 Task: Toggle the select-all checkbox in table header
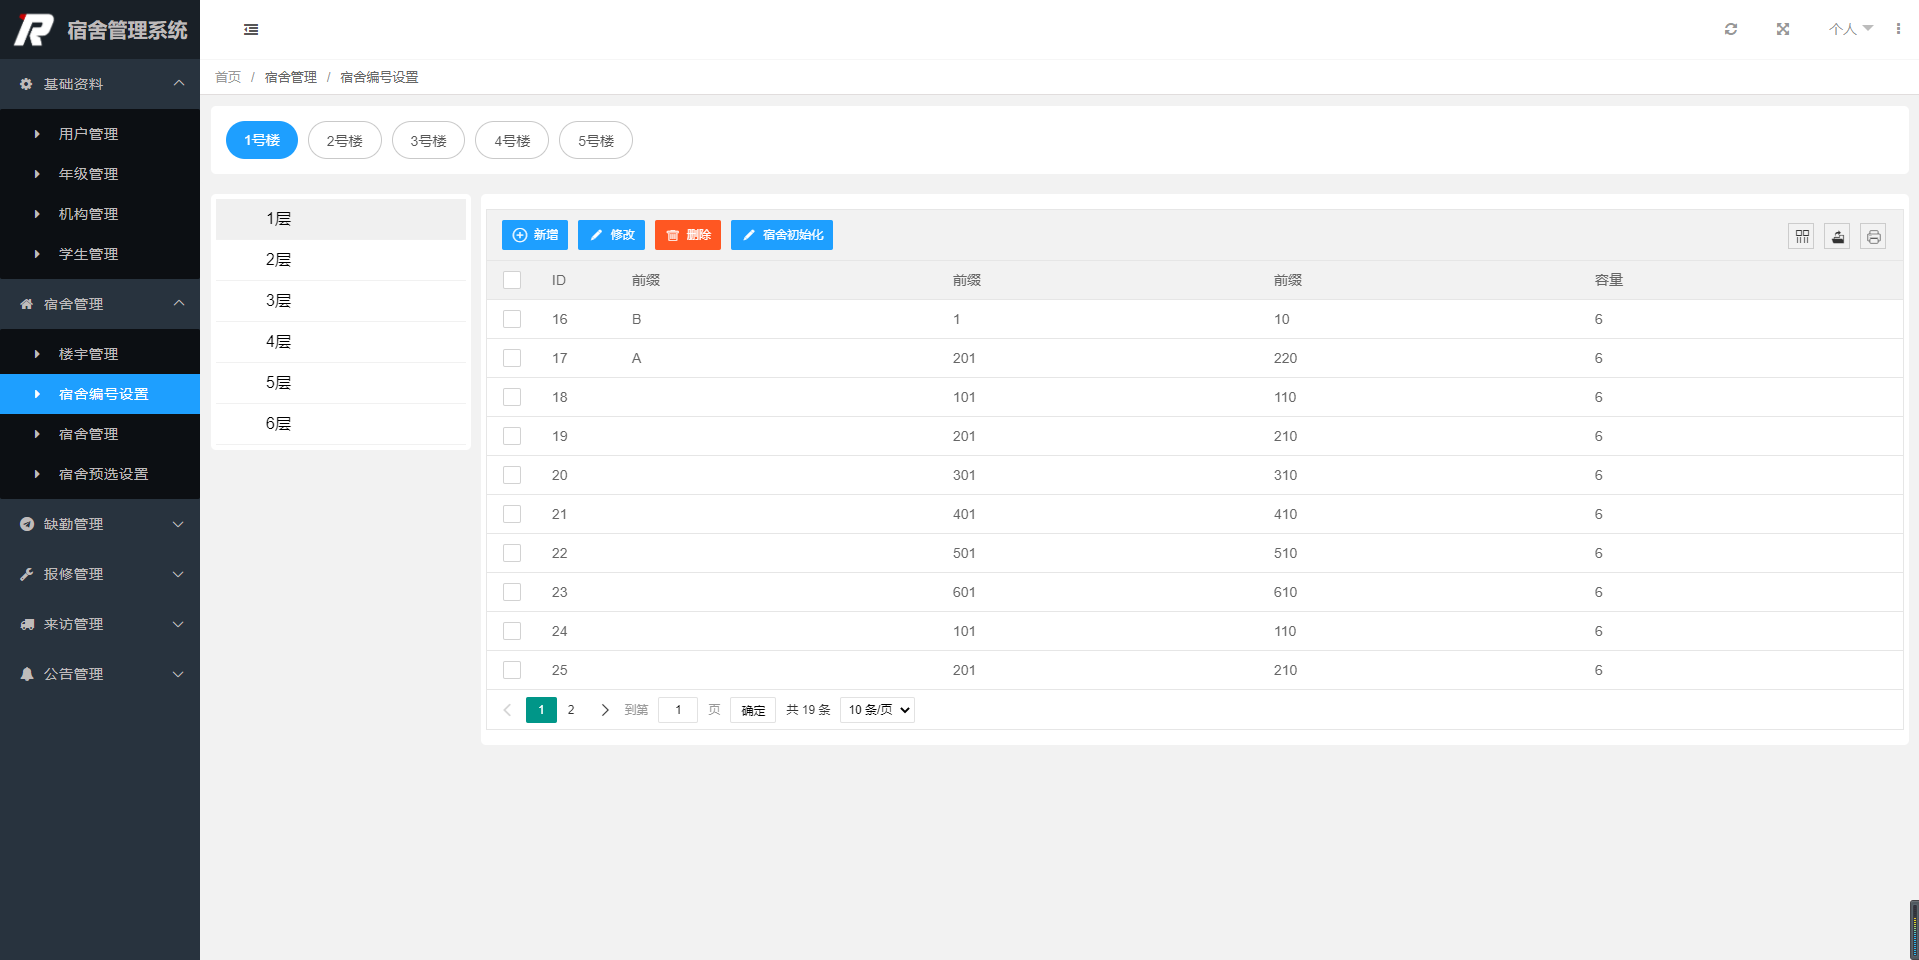tap(512, 280)
